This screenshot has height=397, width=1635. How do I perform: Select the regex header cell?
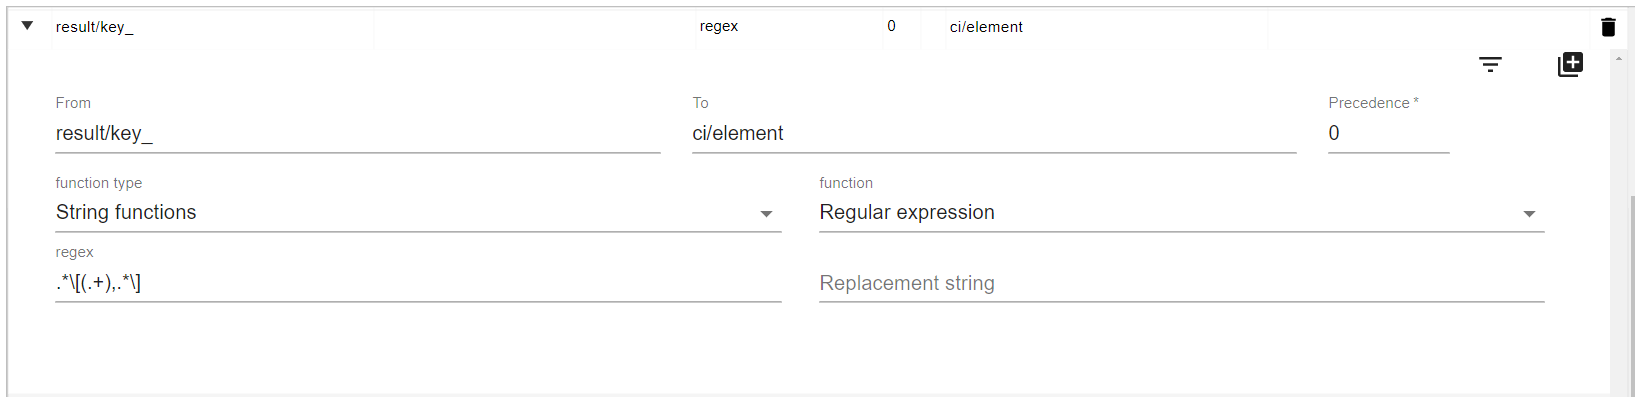click(x=788, y=27)
